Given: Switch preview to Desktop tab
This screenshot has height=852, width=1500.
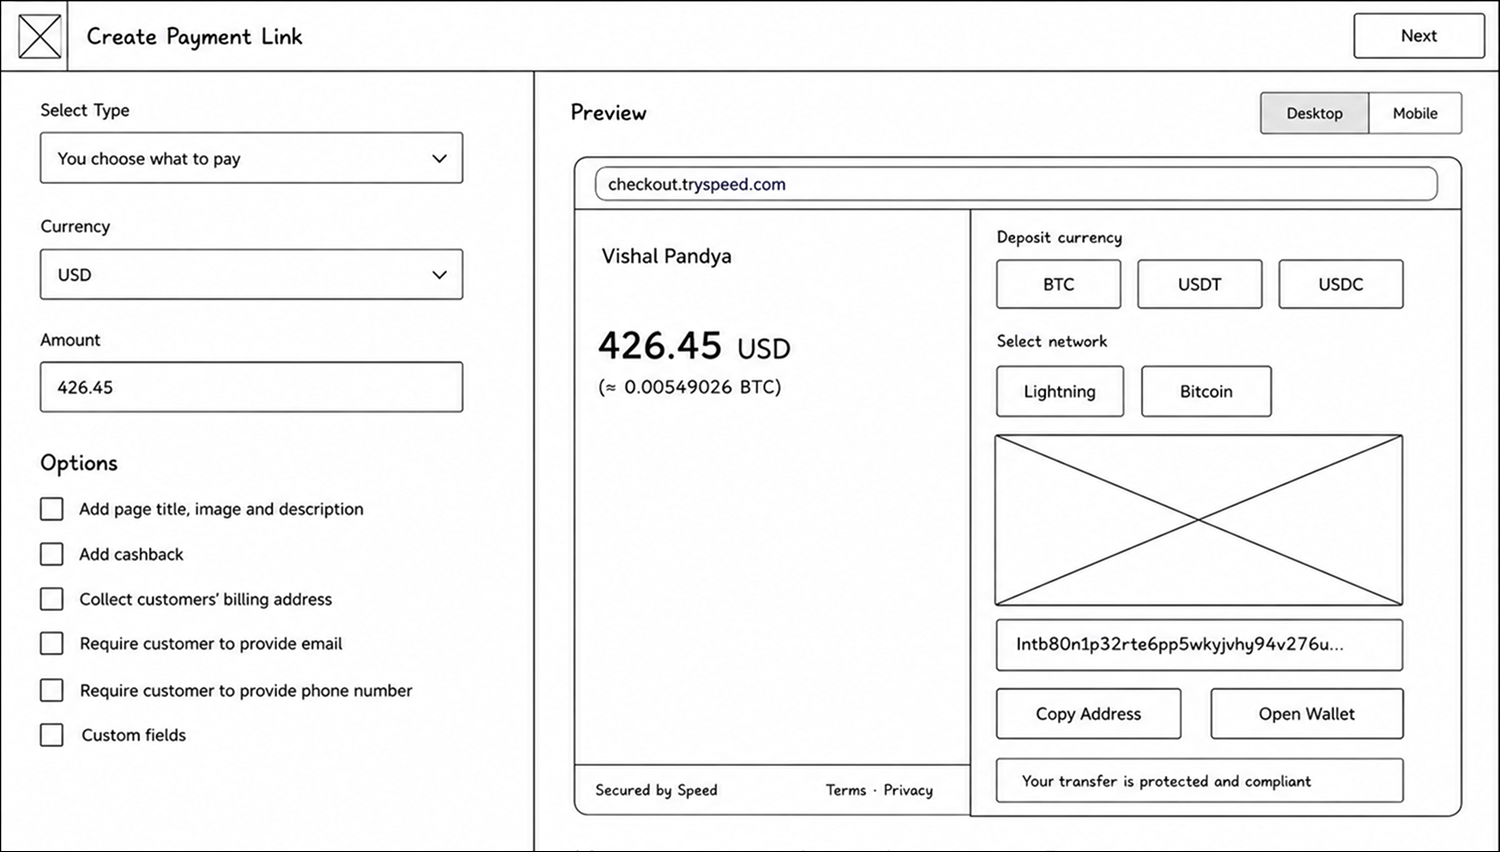Looking at the screenshot, I should click(1314, 113).
